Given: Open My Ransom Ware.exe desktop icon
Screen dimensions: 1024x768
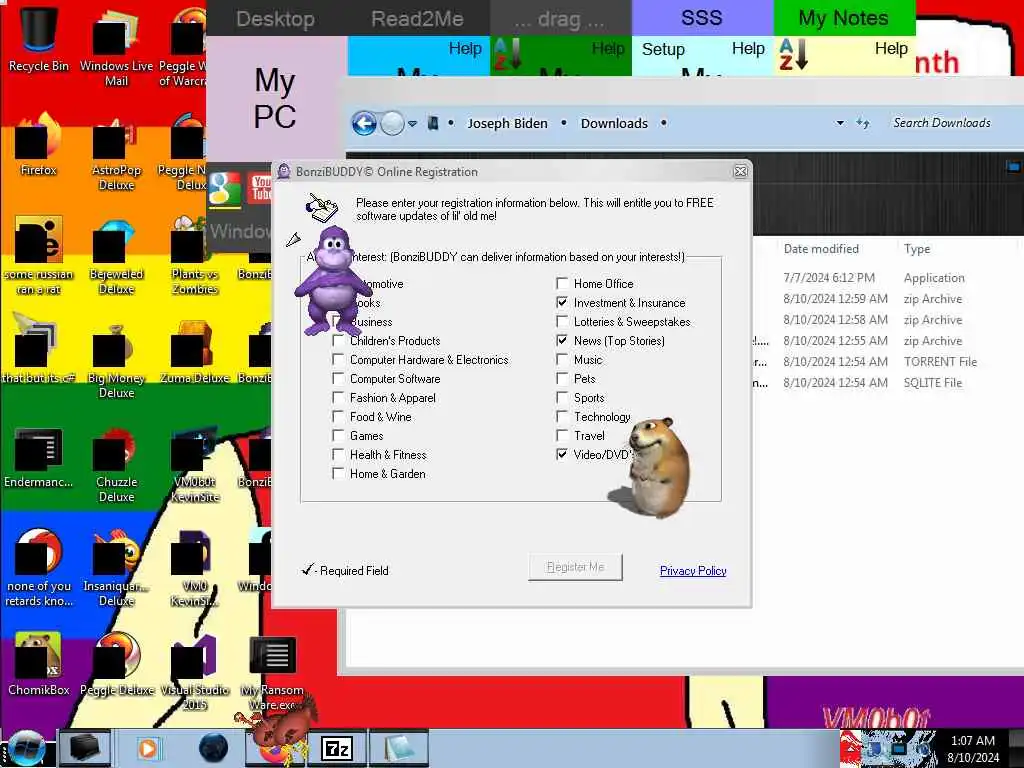Looking at the screenshot, I should click(x=273, y=671).
